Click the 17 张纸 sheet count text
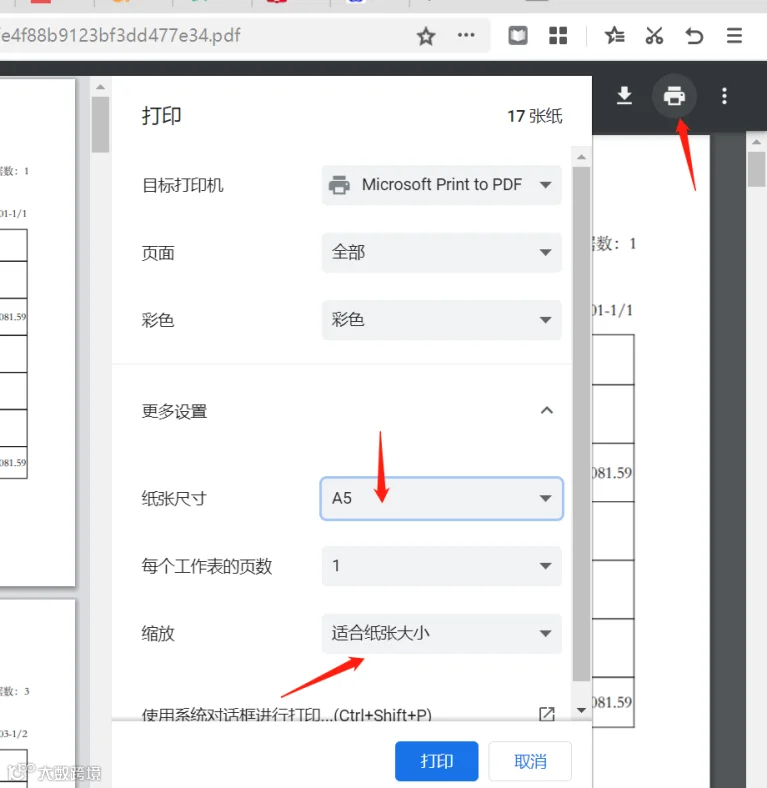 535,116
